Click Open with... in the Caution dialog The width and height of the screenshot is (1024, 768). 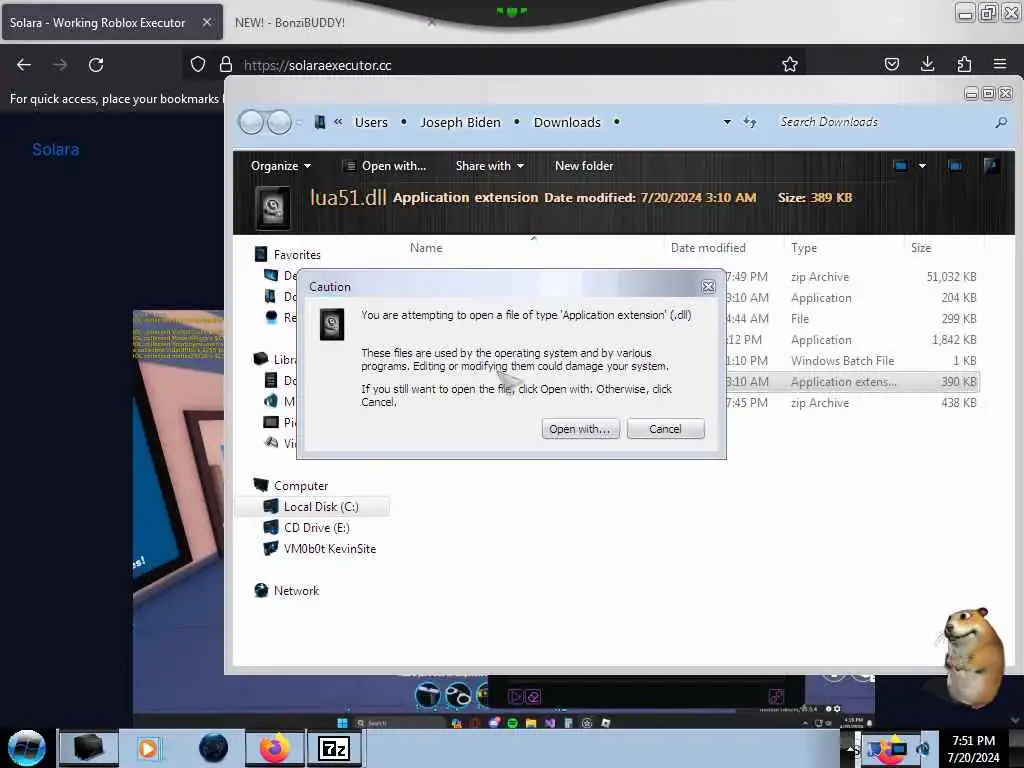pos(580,429)
